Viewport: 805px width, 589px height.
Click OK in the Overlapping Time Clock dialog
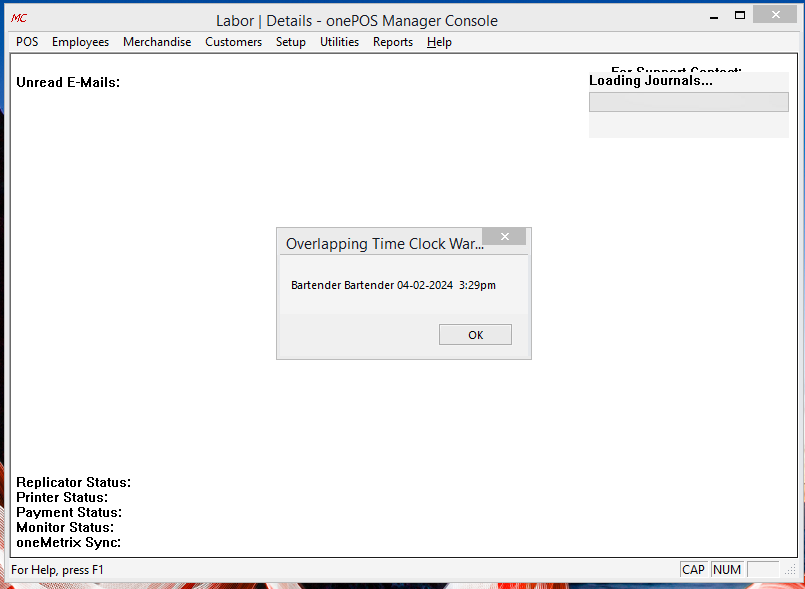[x=475, y=335]
